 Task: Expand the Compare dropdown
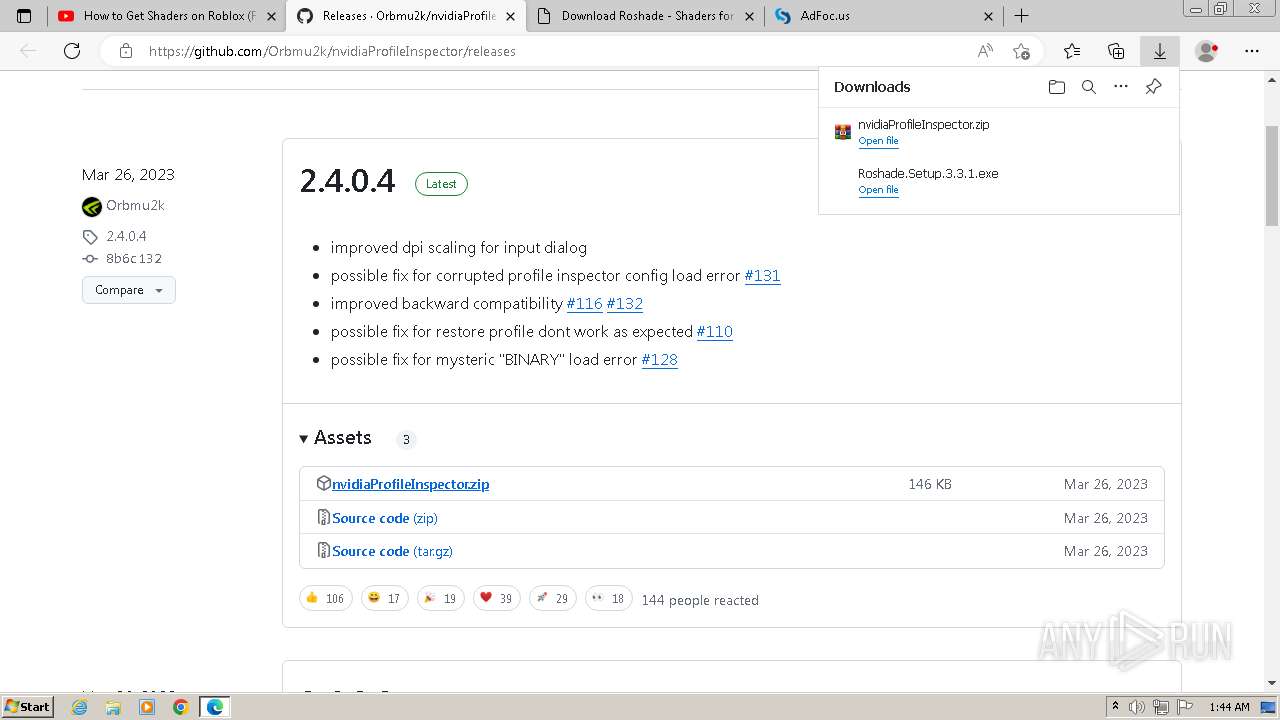(129, 290)
